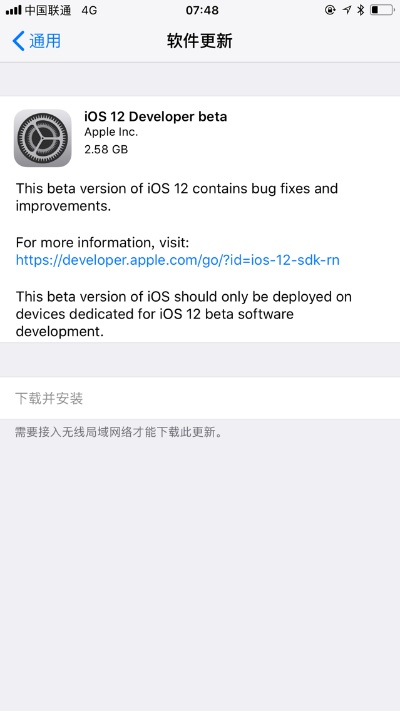Tap the 2.58 GB update size text

tap(106, 149)
